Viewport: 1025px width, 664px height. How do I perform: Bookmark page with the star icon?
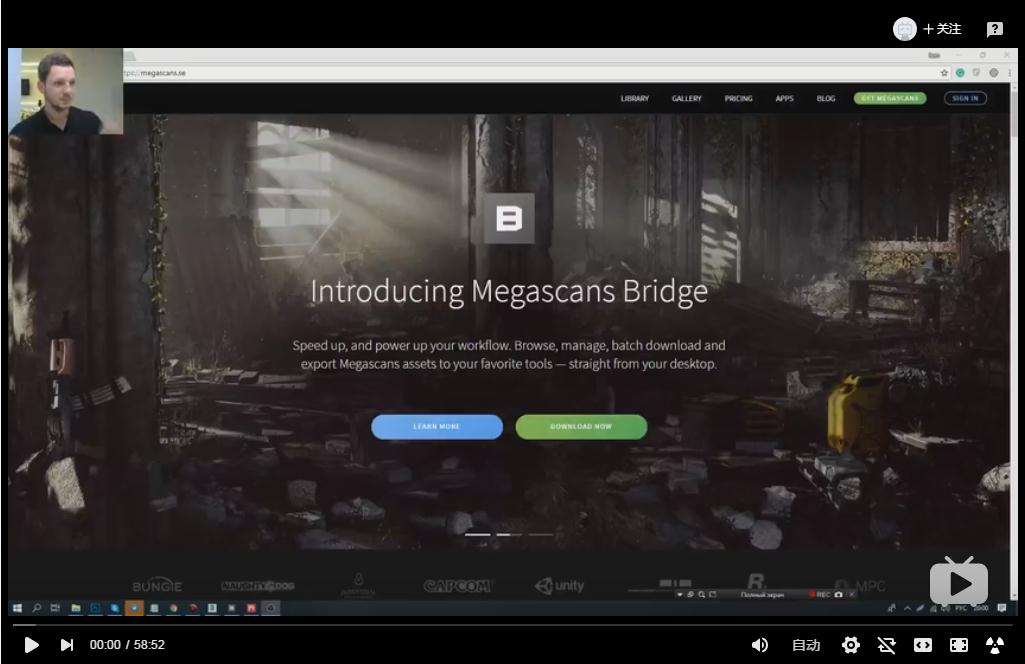[x=944, y=73]
